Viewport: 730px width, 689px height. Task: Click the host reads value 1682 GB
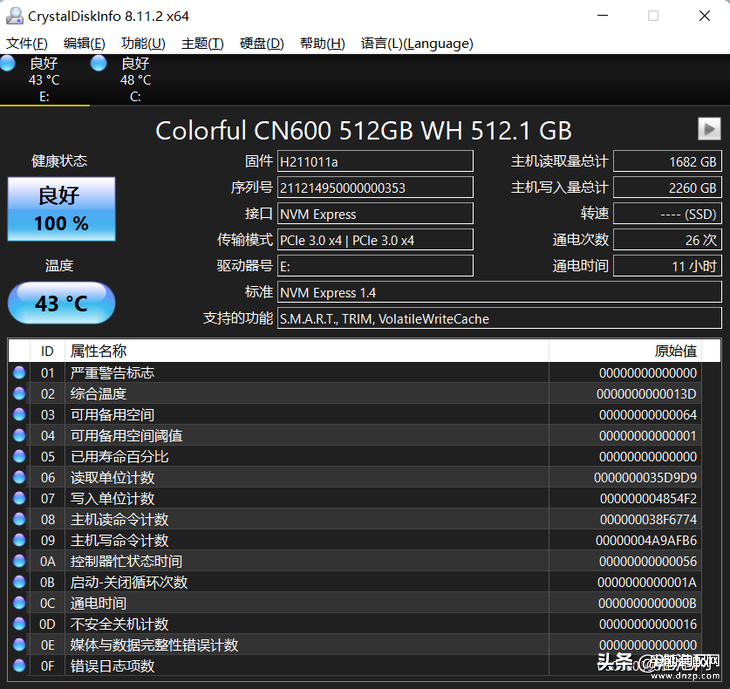tap(668, 162)
